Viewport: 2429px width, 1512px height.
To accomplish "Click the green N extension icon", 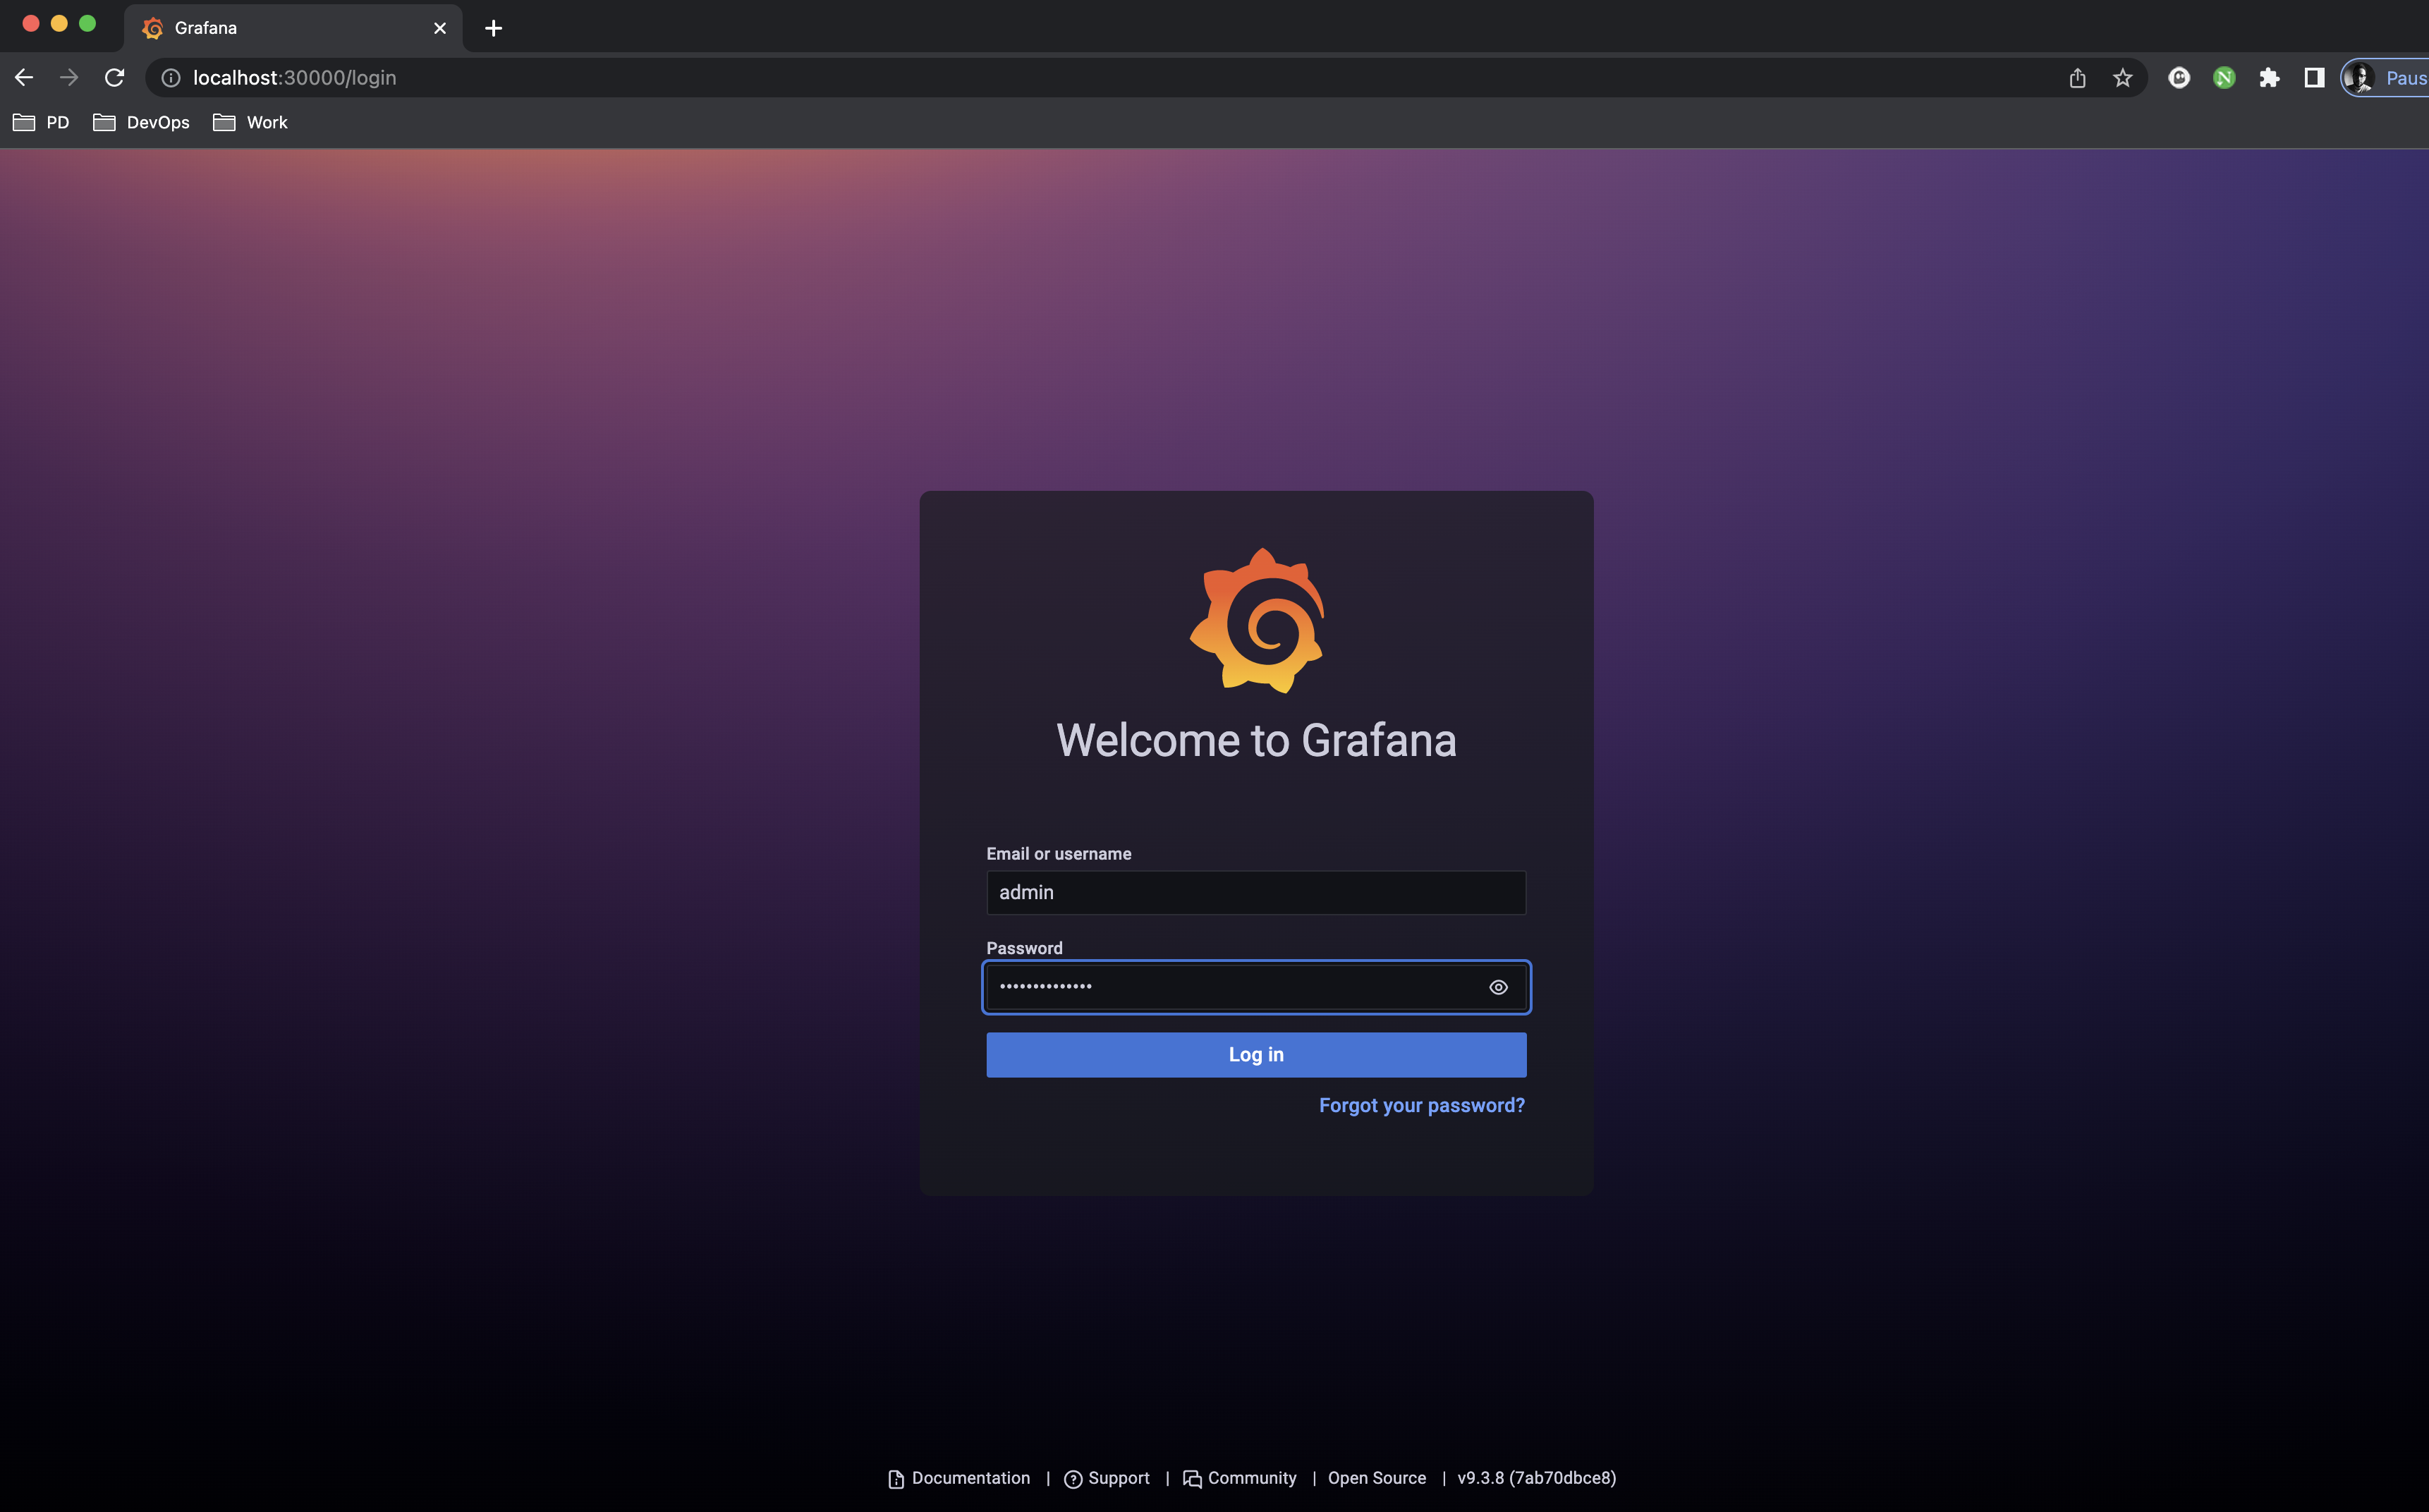I will pyautogui.click(x=2224, y=78).
